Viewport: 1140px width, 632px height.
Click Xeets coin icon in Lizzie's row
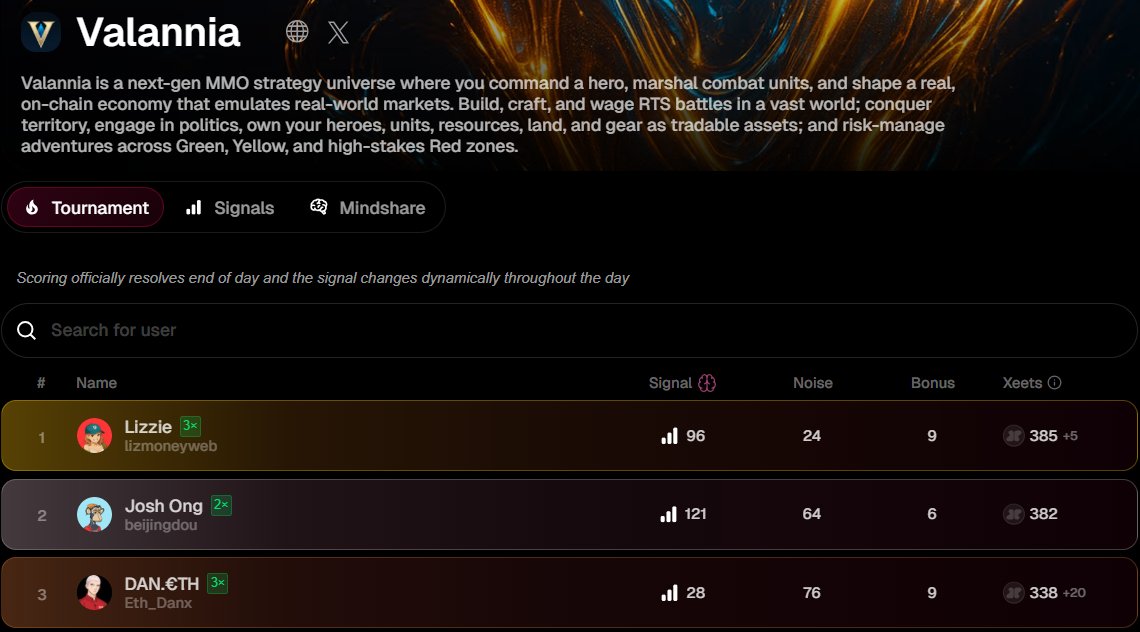[1013, 436]
